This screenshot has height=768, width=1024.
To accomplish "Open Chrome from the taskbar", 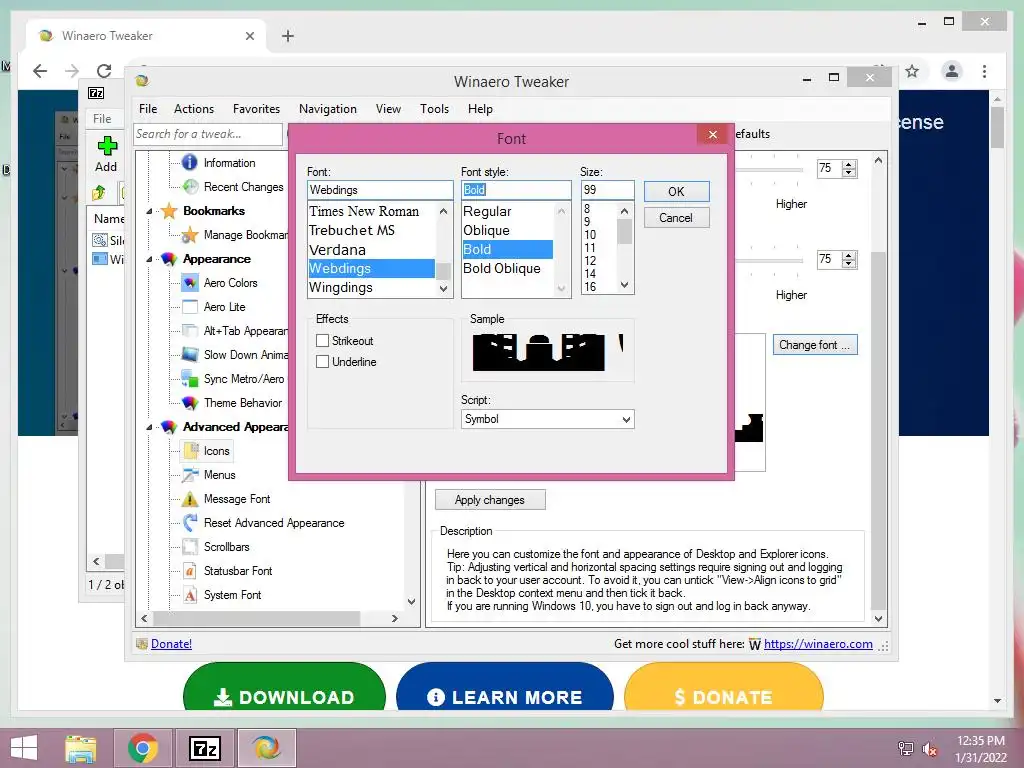I will pos(143,748).
